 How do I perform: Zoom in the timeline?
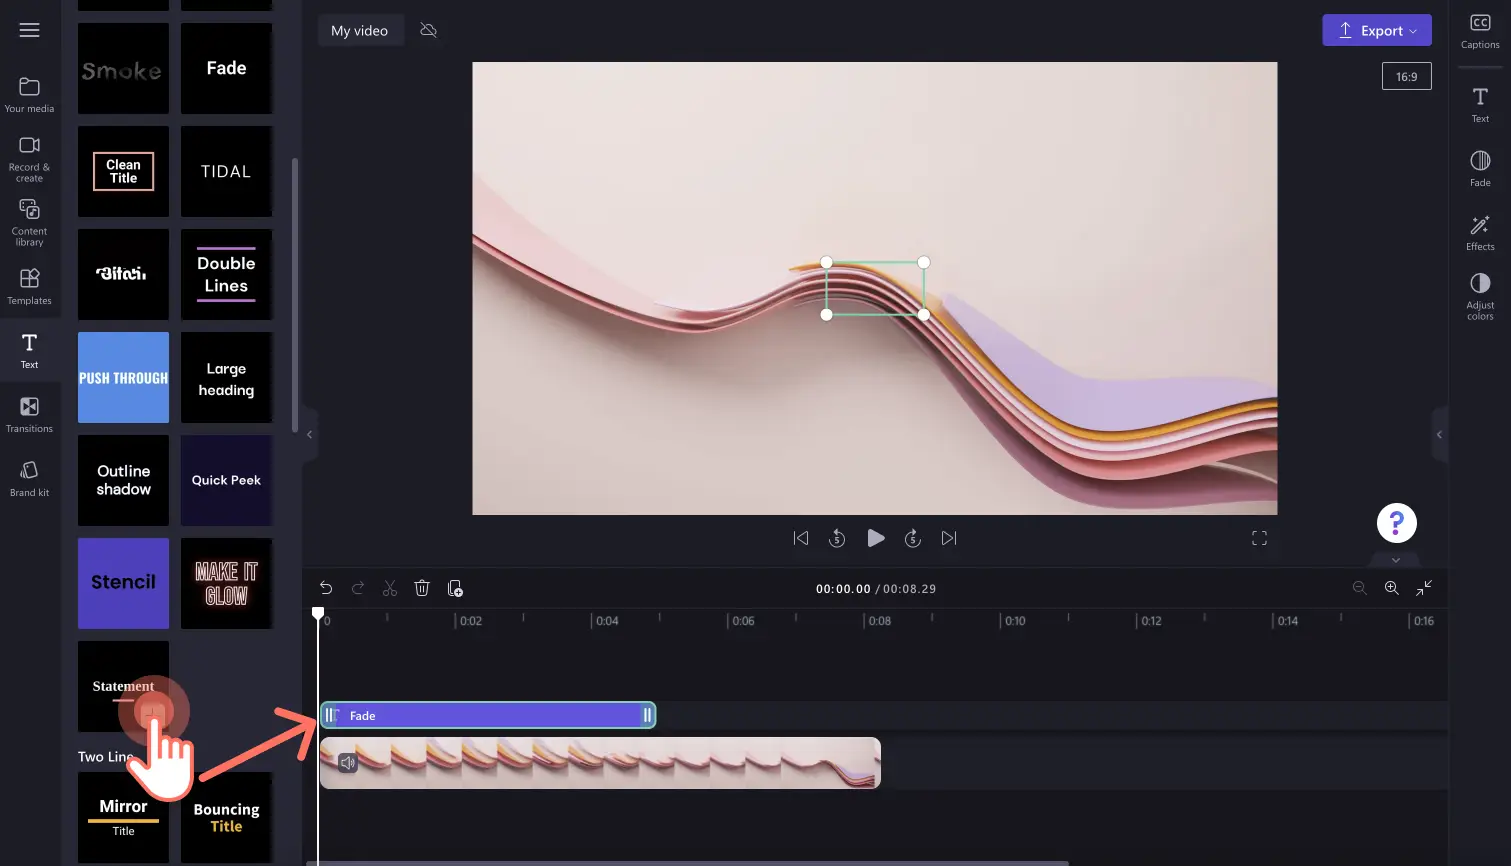[1391, 588]
